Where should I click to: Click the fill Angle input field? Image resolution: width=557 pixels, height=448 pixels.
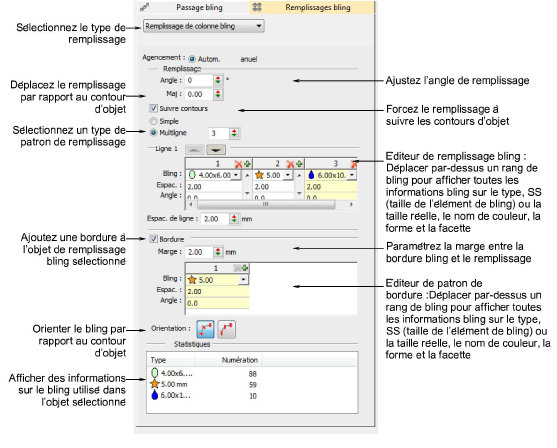pos(199,80)
